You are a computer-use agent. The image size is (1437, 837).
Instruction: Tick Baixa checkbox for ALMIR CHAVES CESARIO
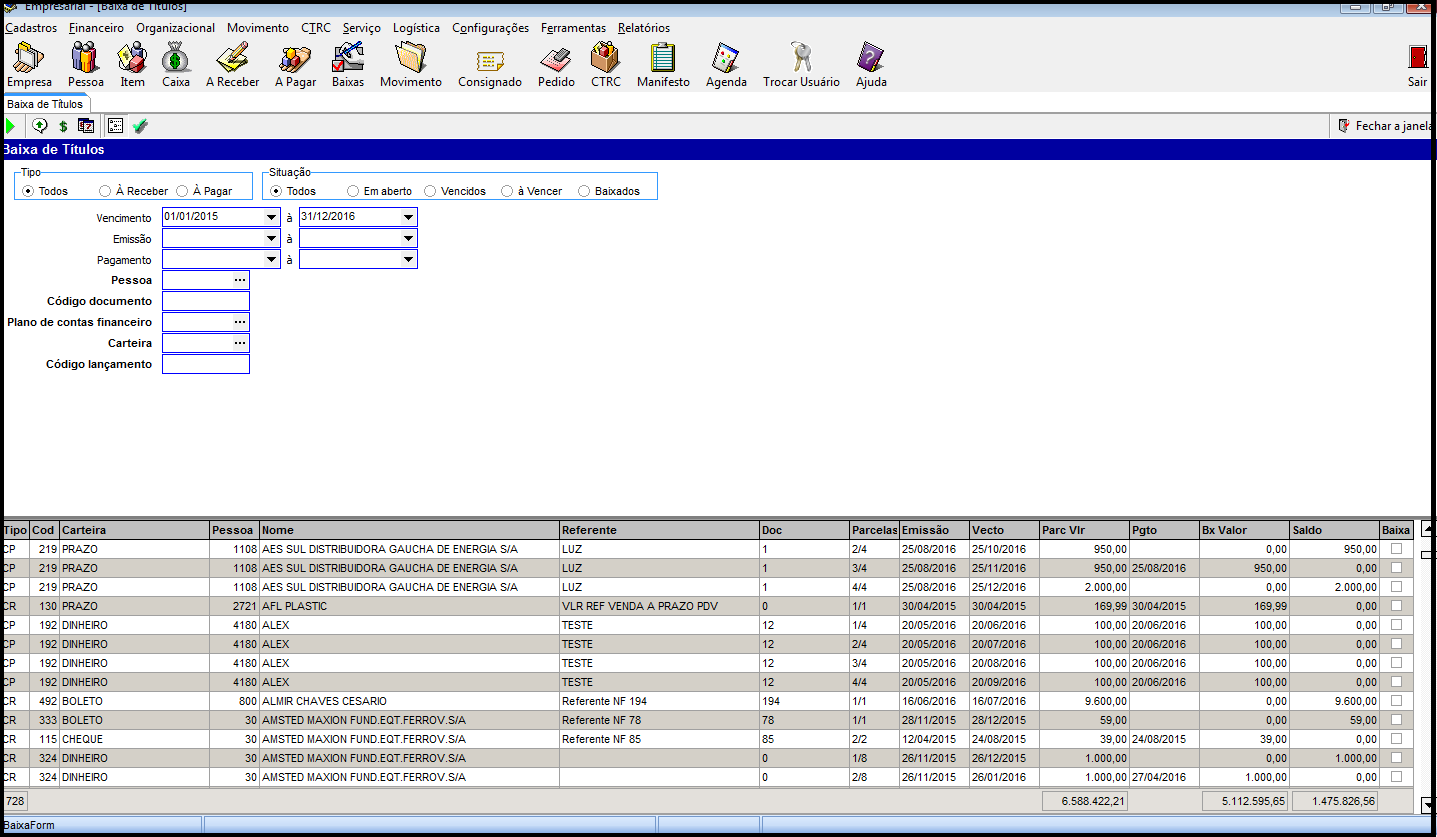tap(1396, 701)
